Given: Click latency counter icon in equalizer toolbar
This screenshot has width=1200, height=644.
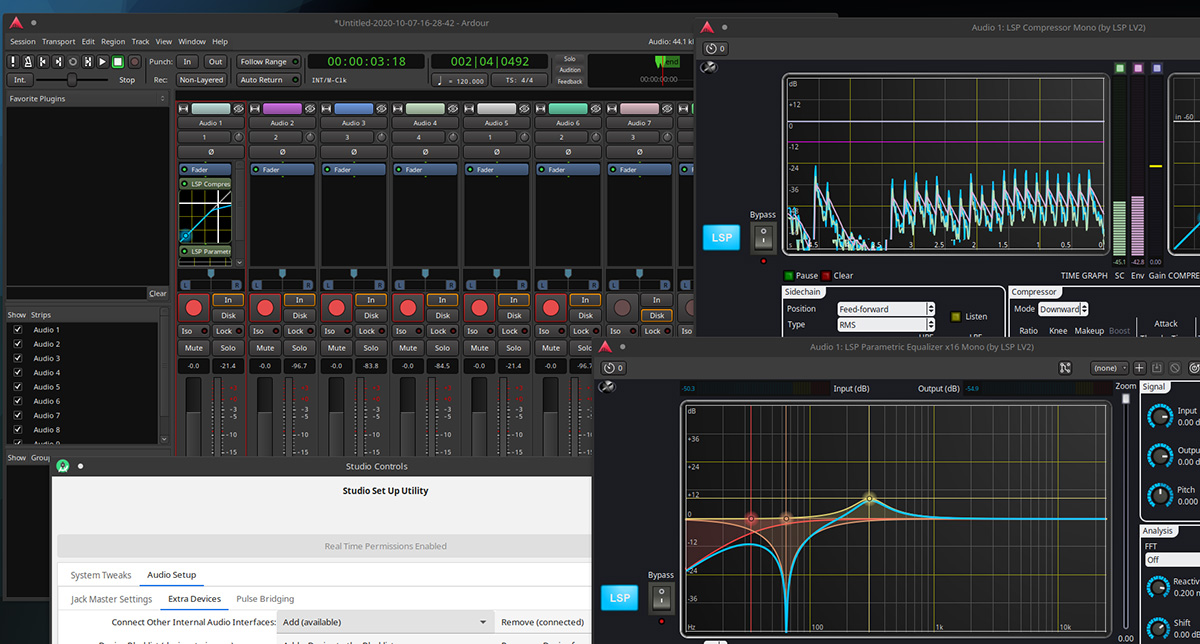Looking at the screenshot, I should [615, 368].
